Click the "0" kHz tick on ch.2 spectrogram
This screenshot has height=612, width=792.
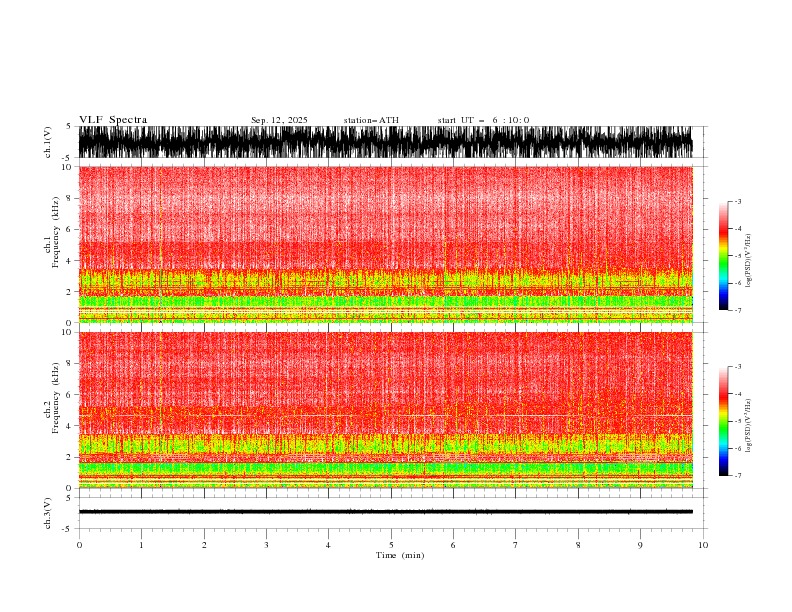tap(69, 488)
